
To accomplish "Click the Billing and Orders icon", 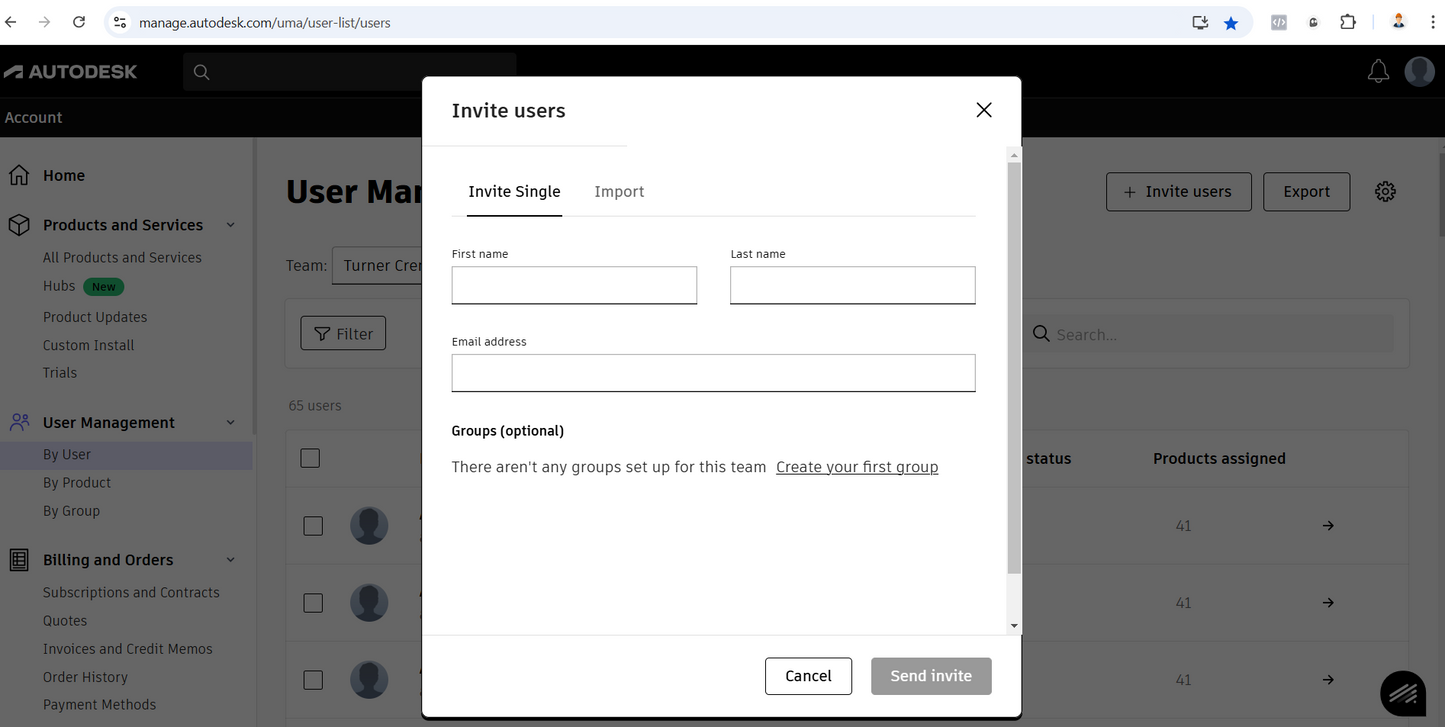I will 19,560.
